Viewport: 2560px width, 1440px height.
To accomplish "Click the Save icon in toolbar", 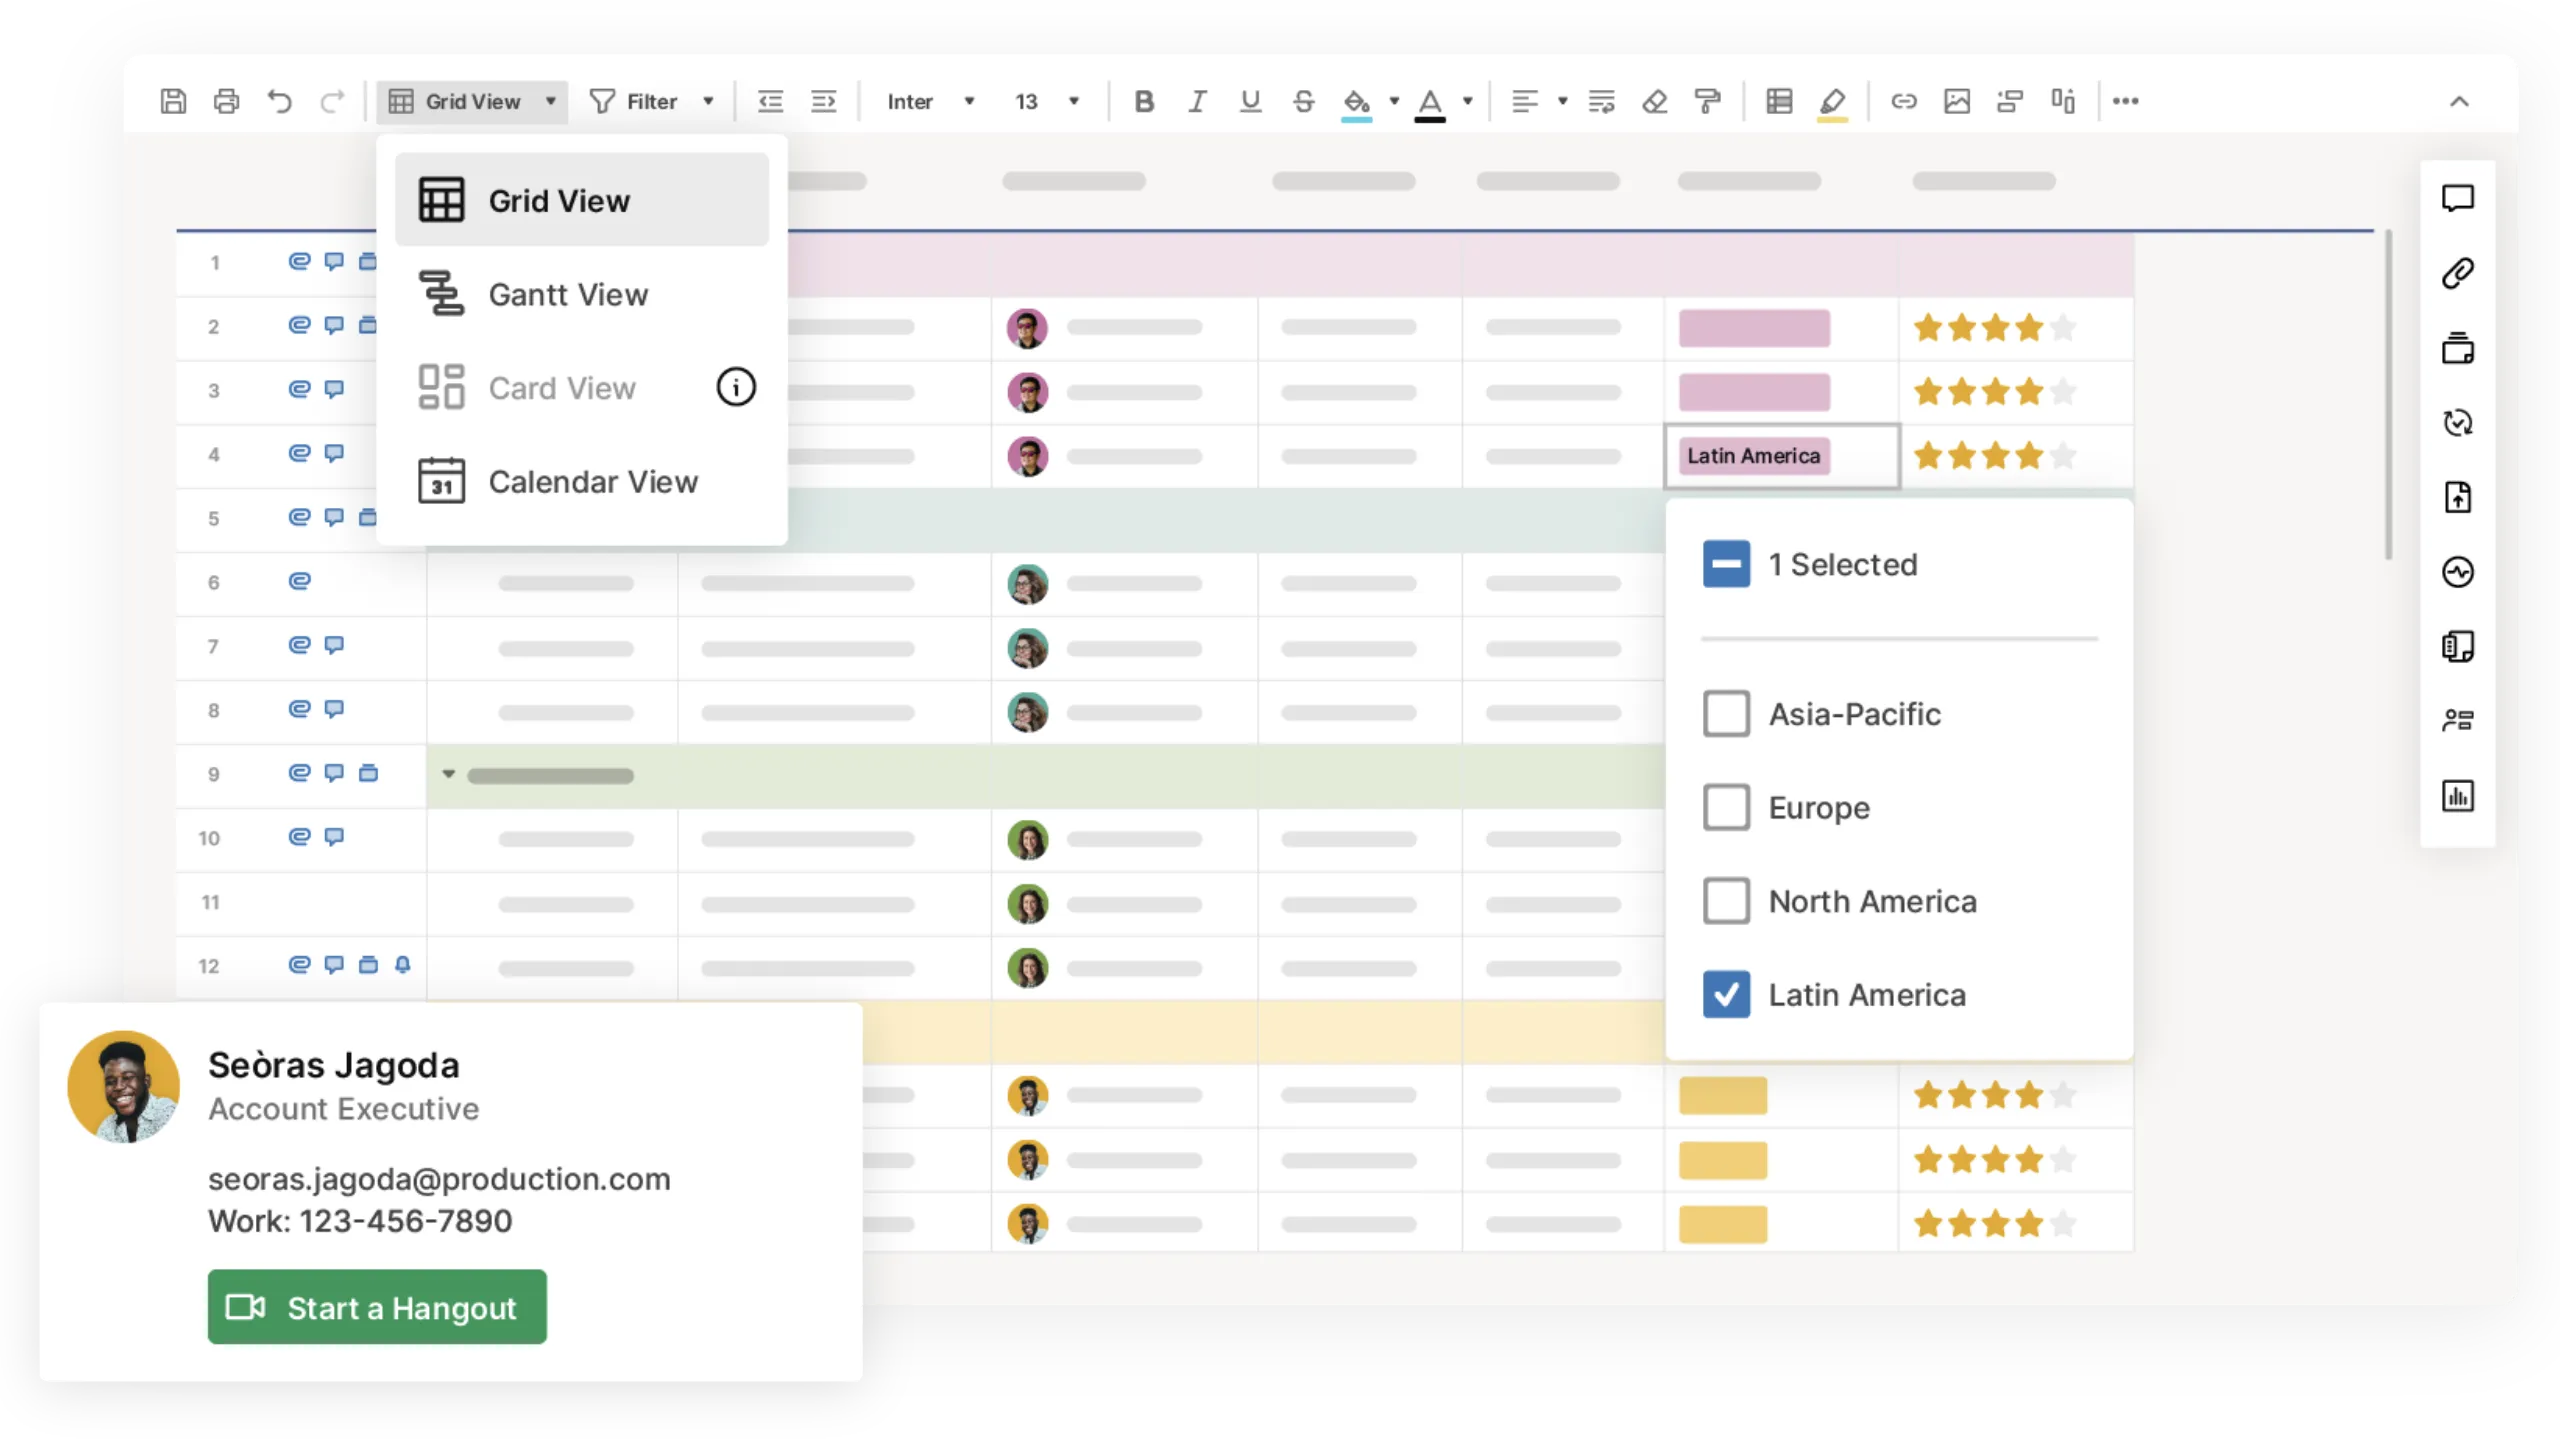I will coord(173,101).
